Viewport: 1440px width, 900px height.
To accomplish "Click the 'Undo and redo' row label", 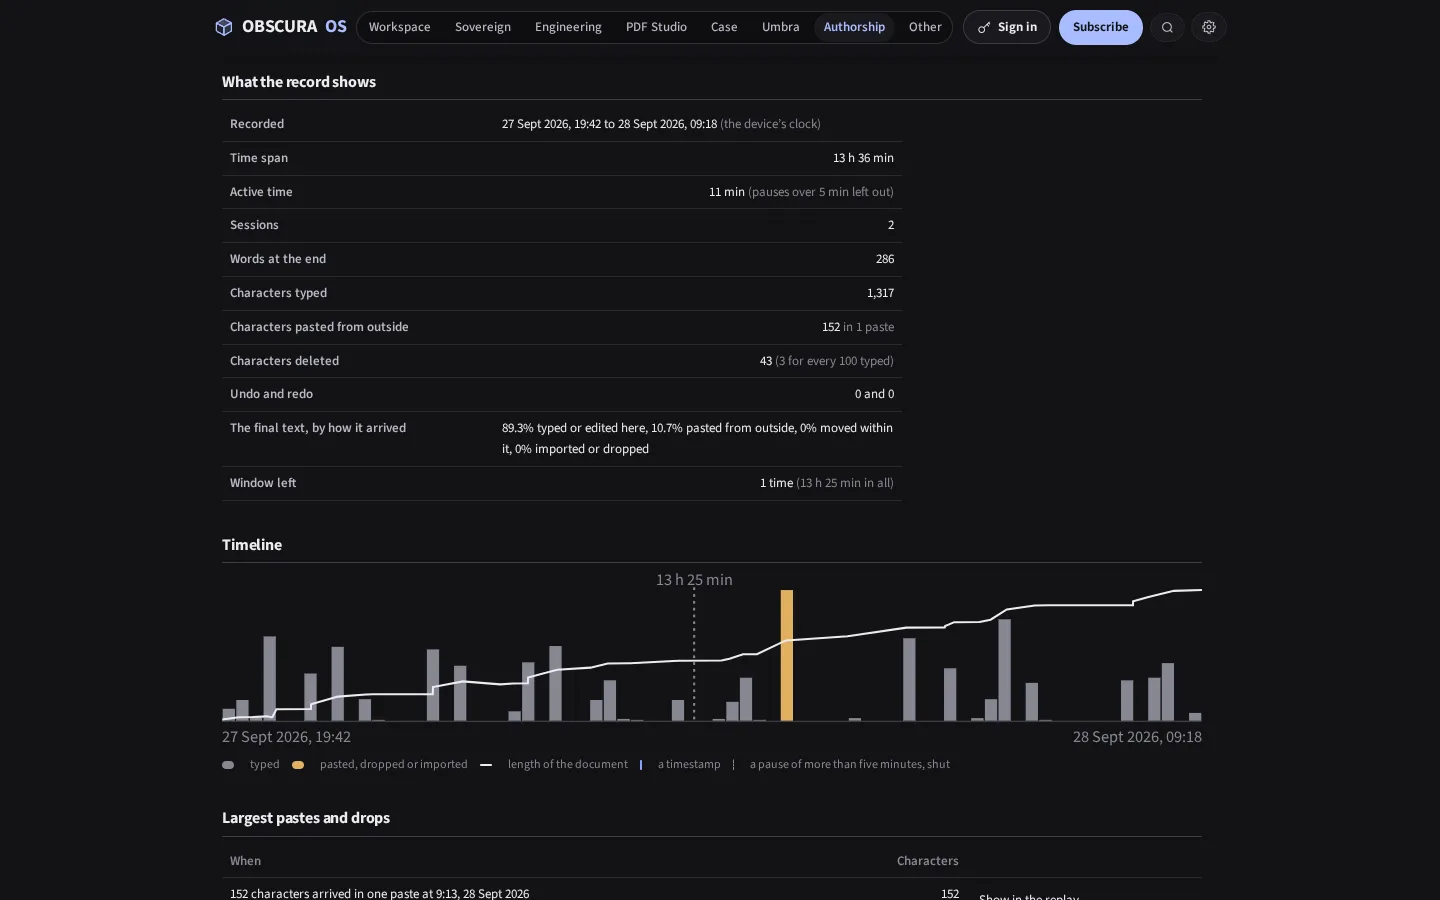I will pyautogui.click(x=271, y=394).
